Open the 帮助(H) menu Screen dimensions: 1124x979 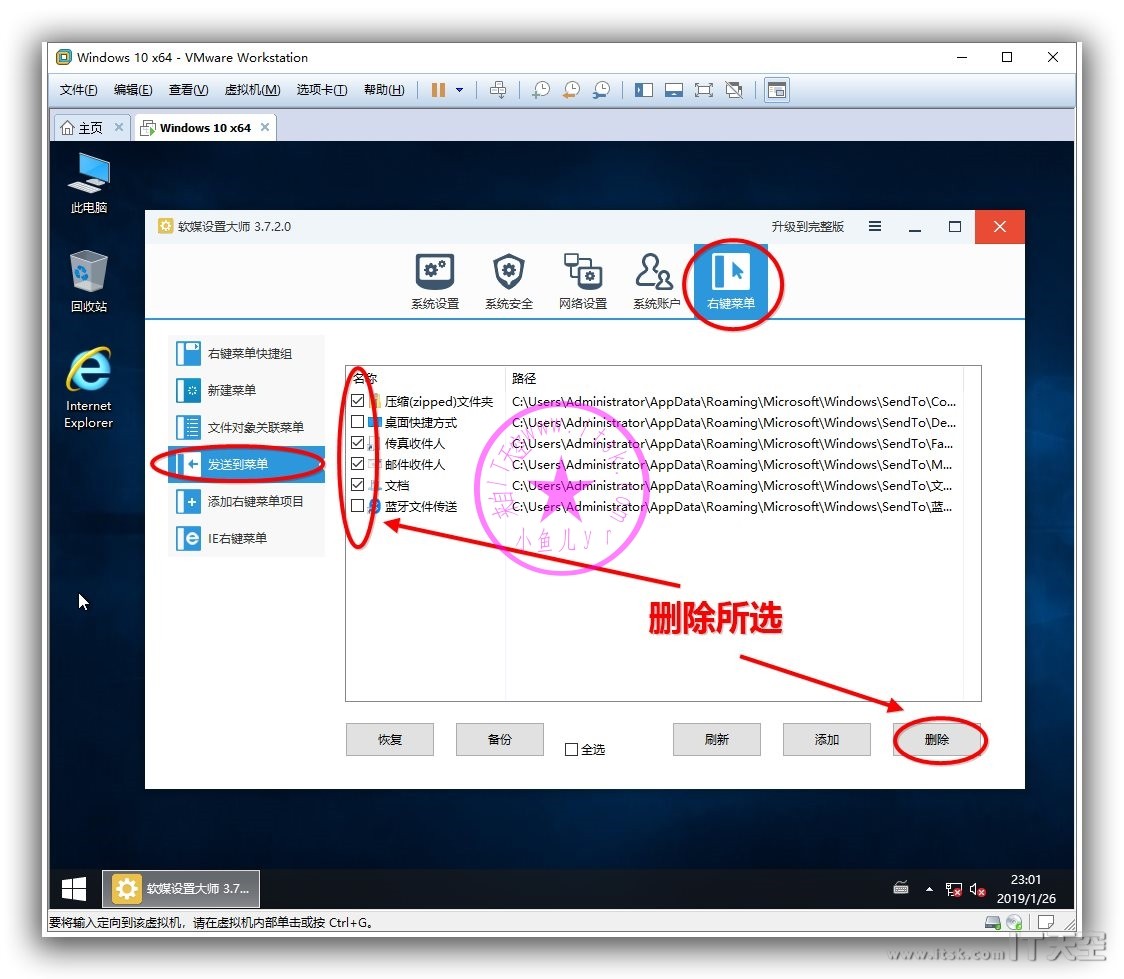[384, 90]
